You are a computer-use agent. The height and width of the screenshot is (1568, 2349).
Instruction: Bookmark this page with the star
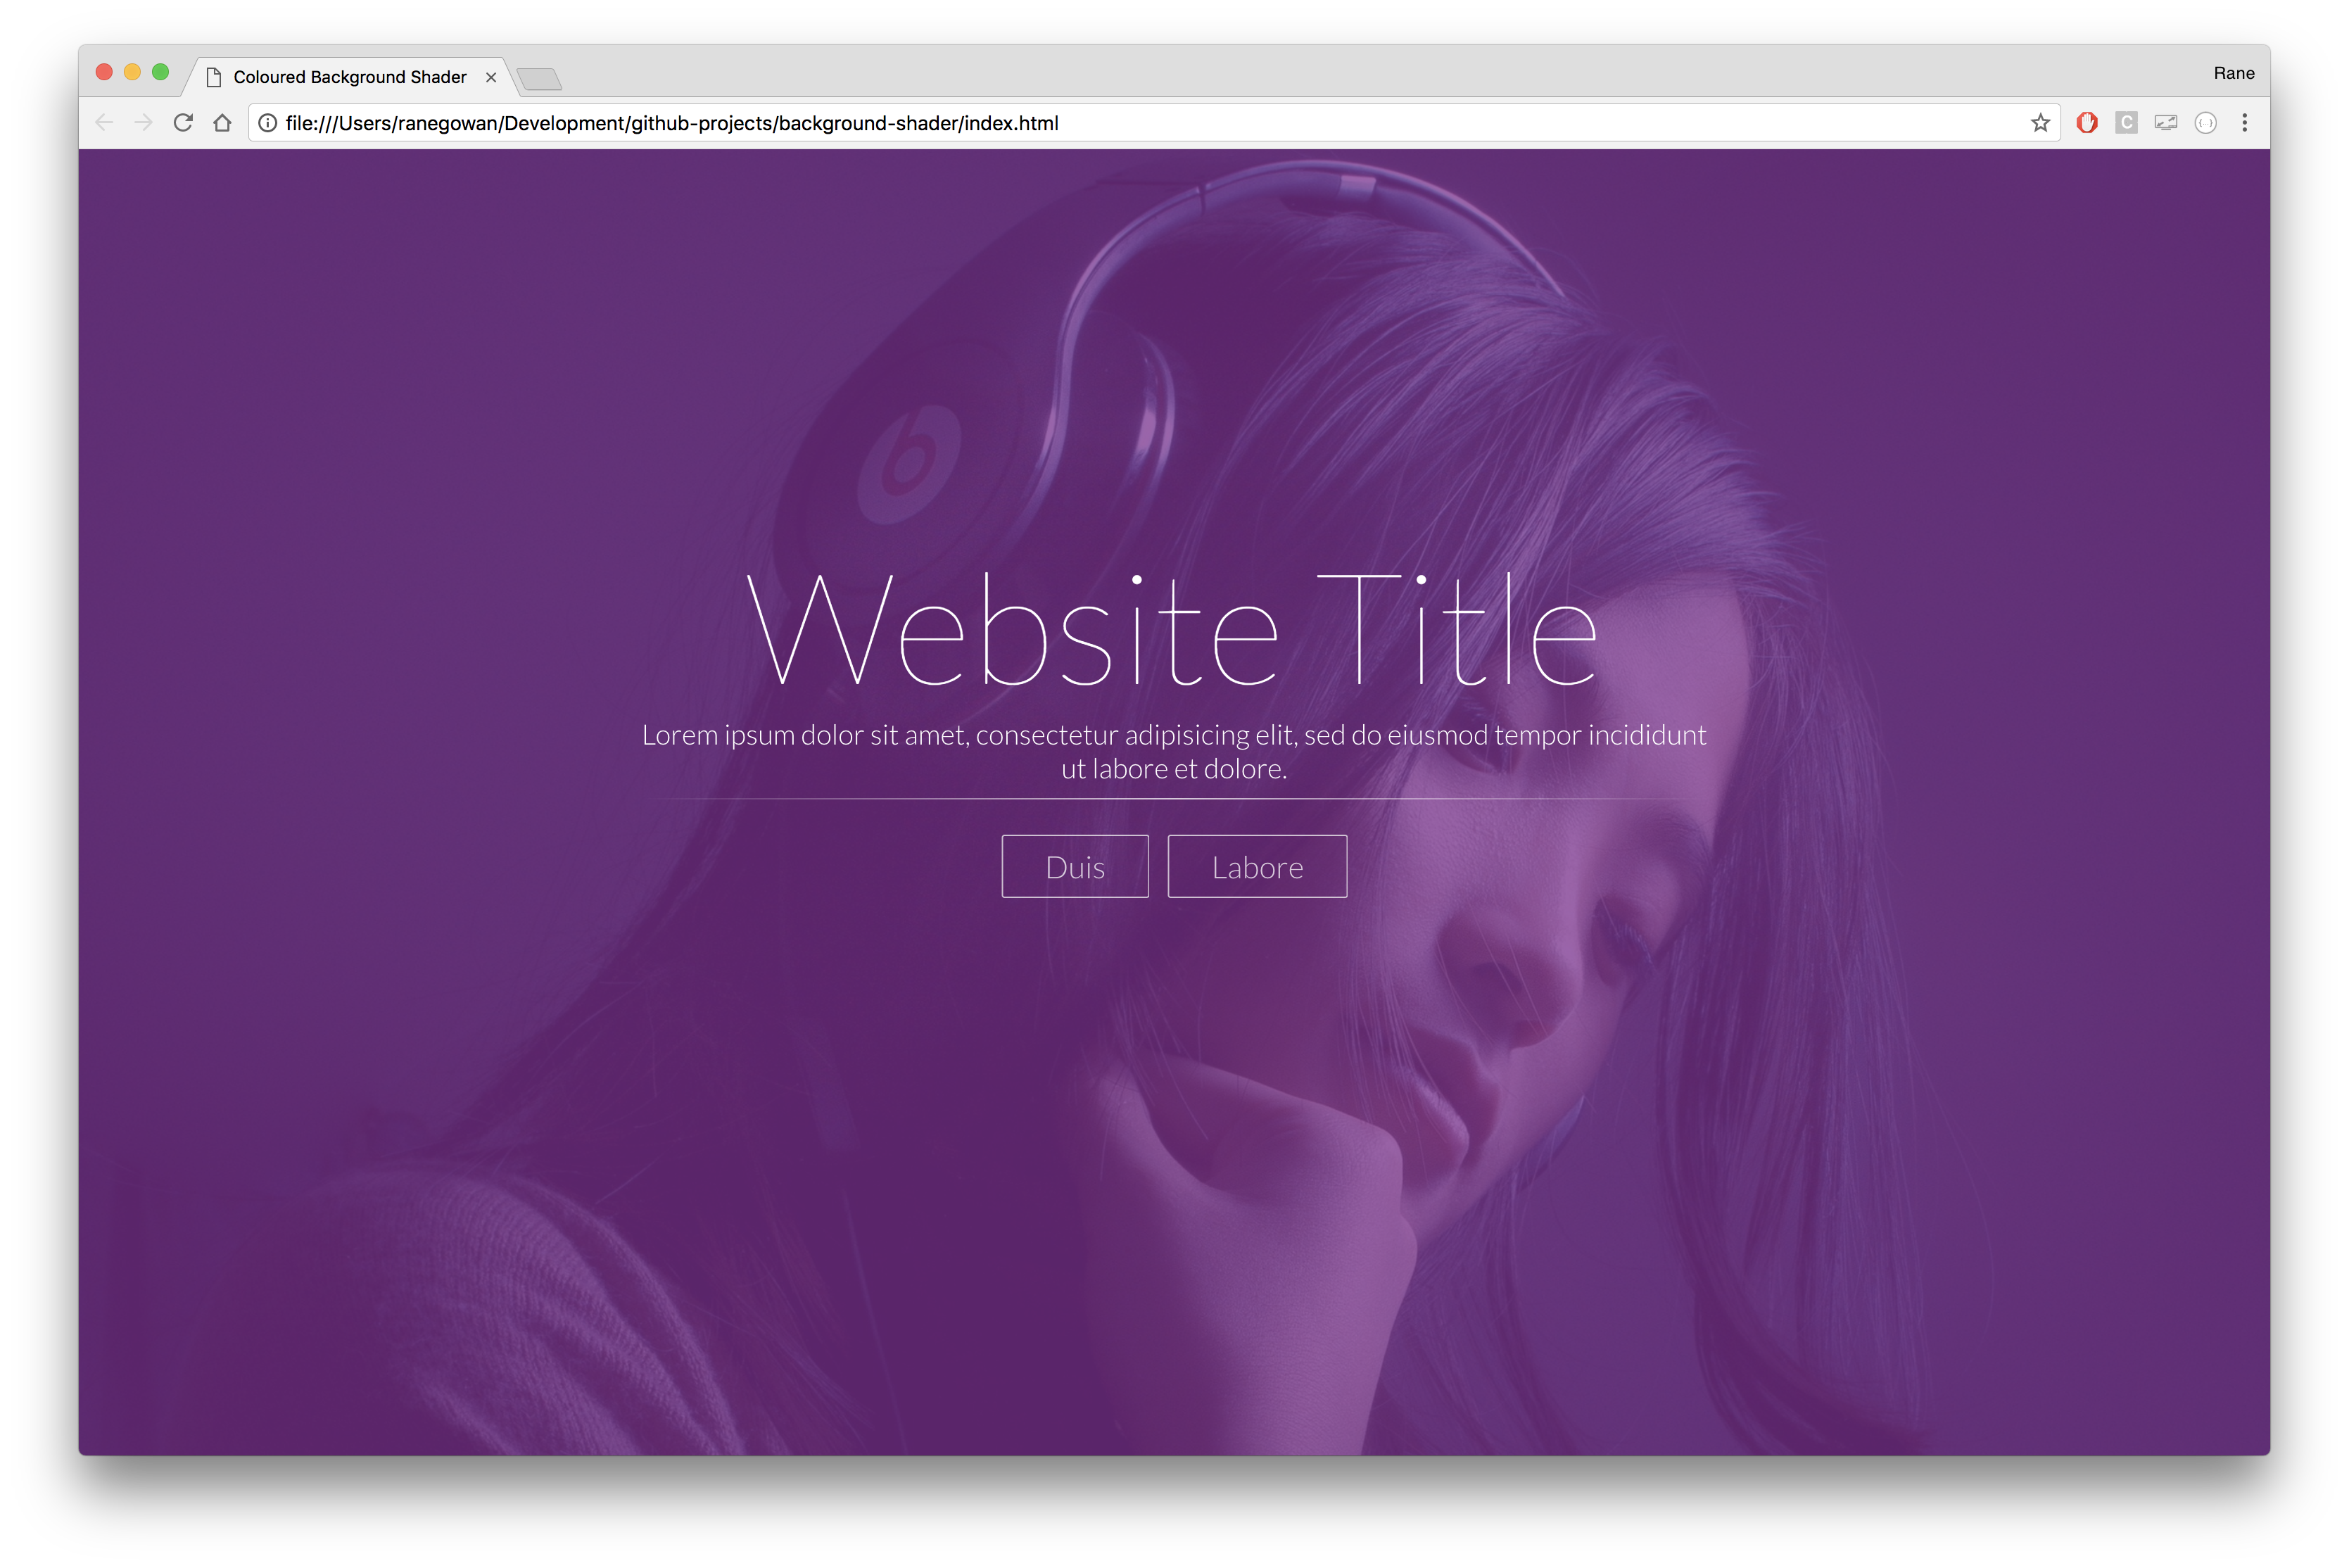click(x=2040, y=123)
